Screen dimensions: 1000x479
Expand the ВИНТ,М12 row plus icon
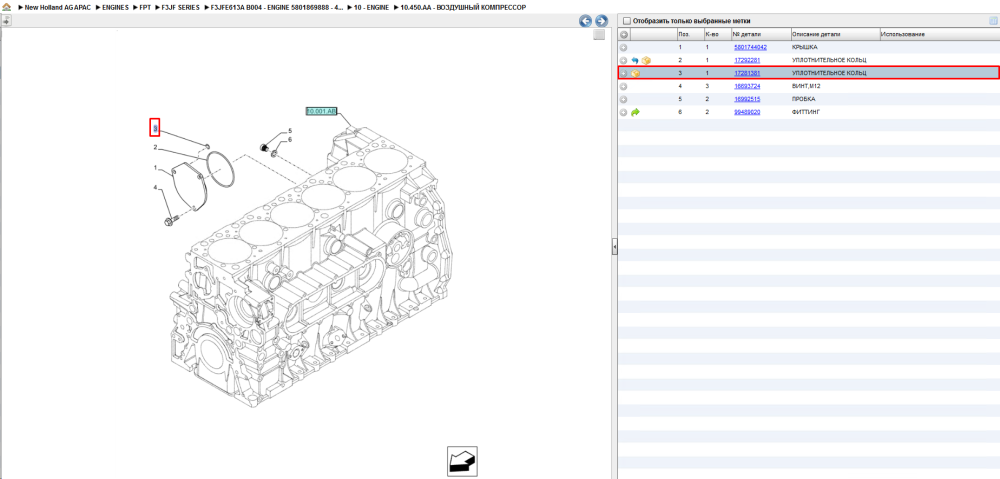point(624,86)
